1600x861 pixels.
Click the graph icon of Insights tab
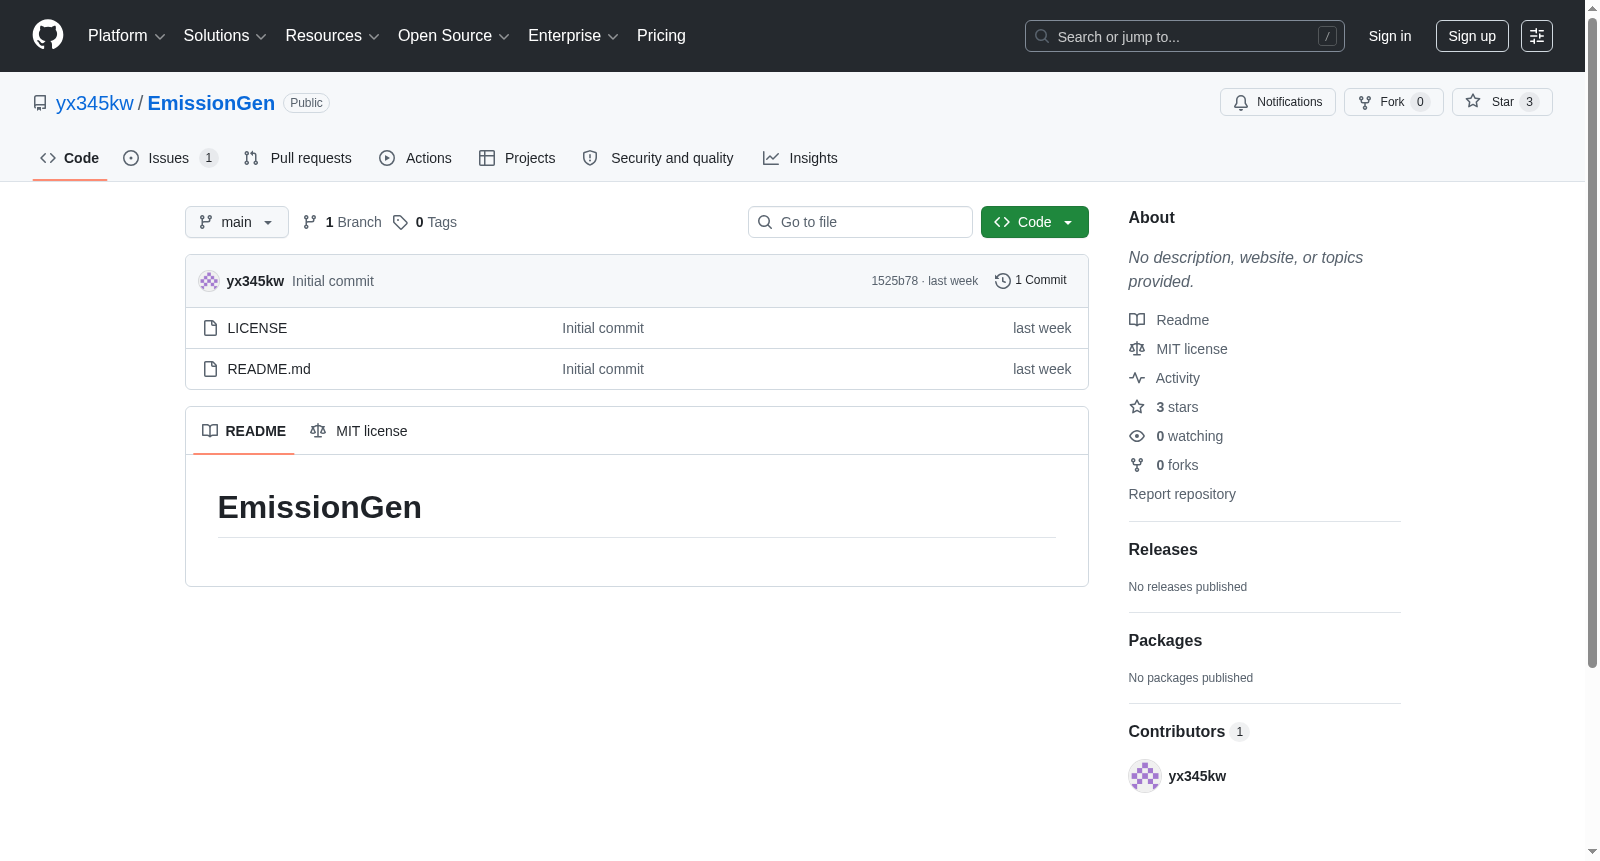coord(771,158)
